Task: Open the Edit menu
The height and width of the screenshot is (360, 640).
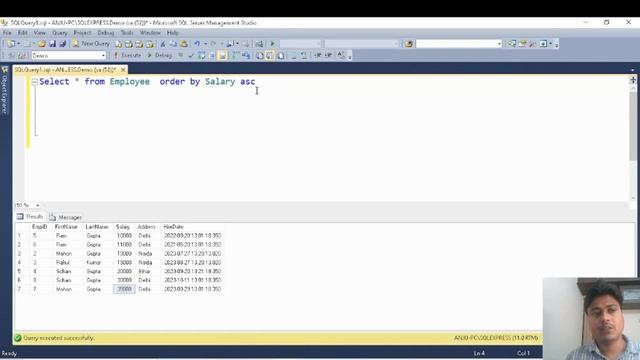Action: tap(22, 33)
